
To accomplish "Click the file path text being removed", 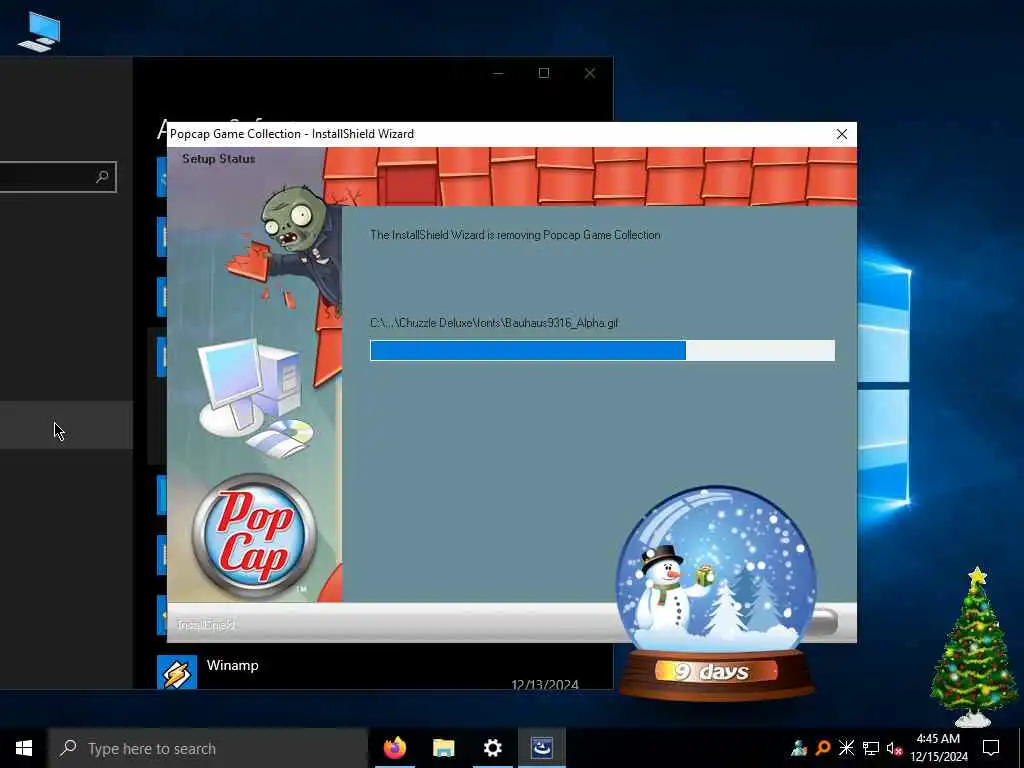I will 494,323.
